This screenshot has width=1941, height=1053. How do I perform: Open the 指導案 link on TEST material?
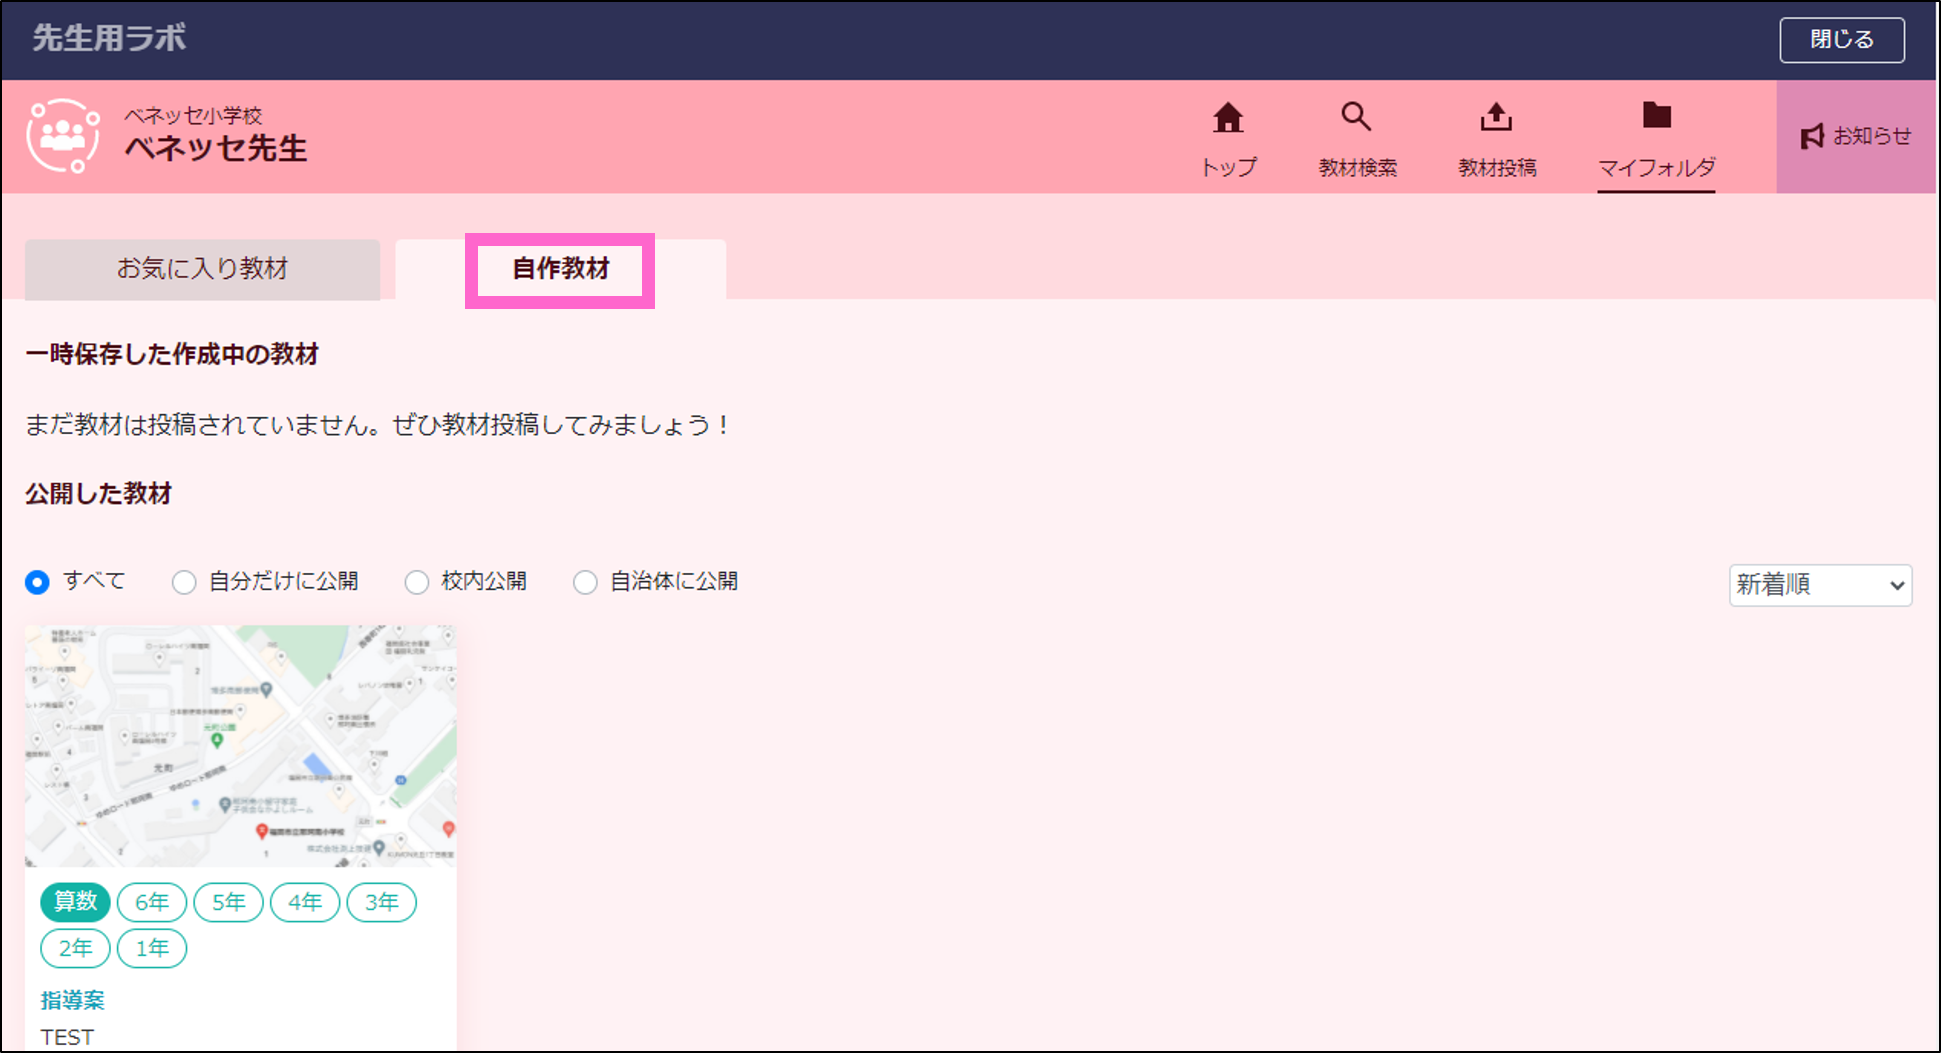point(70,999)
